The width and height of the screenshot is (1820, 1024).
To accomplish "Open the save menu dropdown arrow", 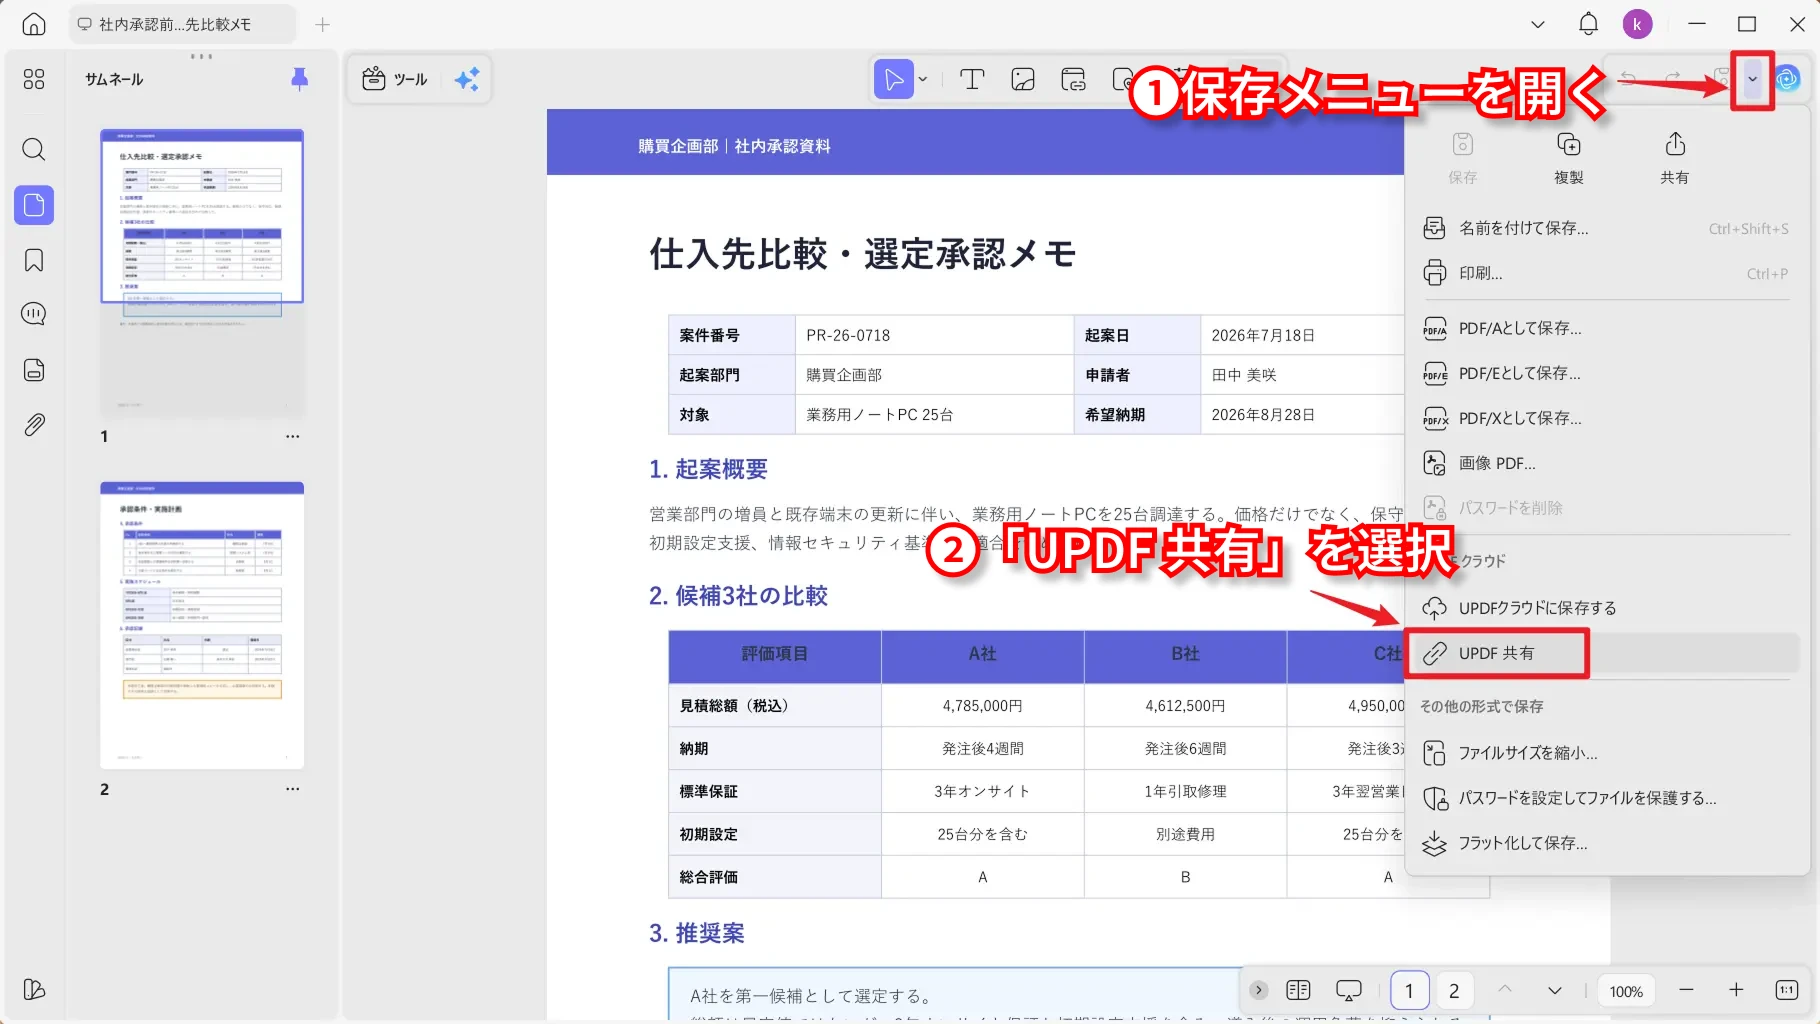I will pos(1752,79).
